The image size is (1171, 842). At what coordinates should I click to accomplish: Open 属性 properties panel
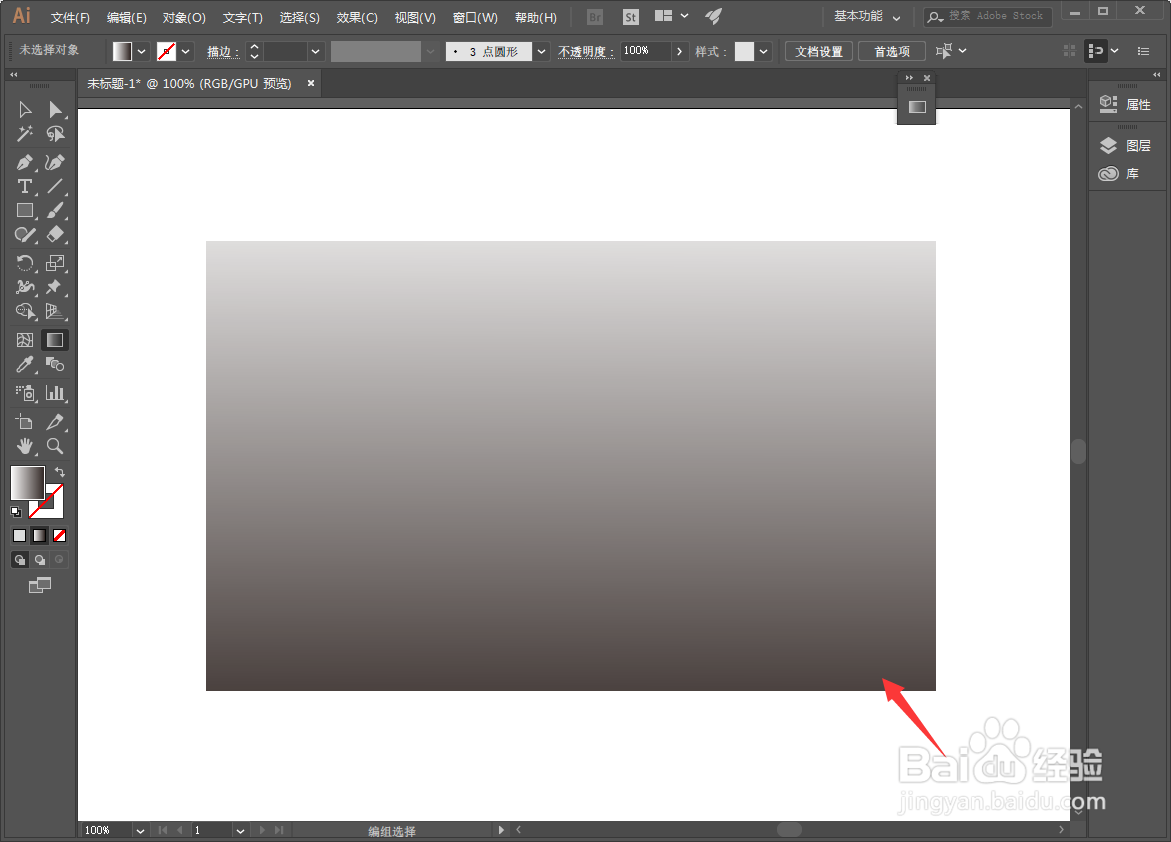pos(1125,105)
